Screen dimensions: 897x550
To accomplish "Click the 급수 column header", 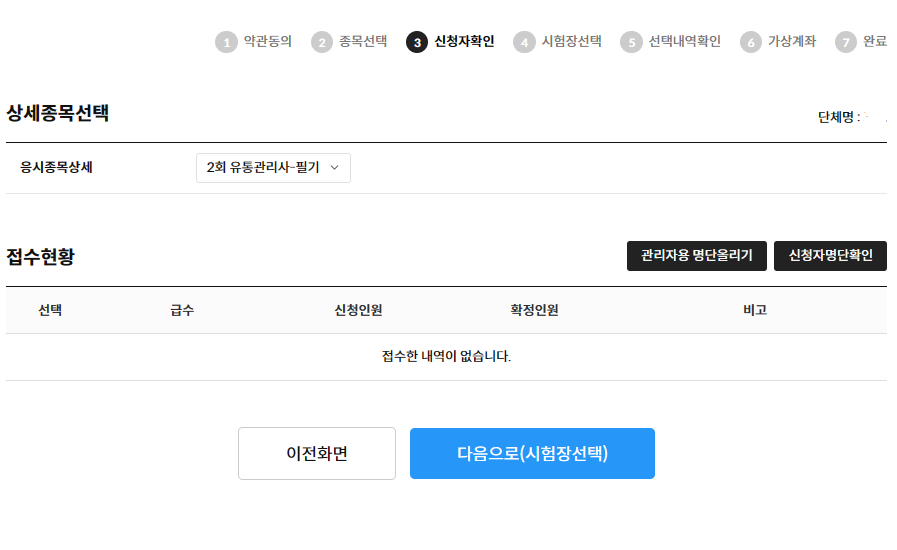I will point(182,310).
